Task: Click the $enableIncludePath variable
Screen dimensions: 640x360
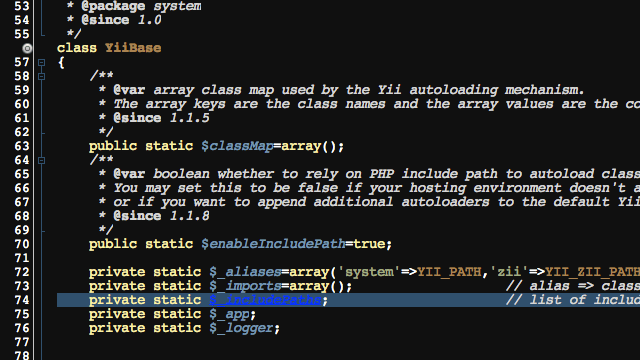Action: pyautogui.click(x=273, y=244)
